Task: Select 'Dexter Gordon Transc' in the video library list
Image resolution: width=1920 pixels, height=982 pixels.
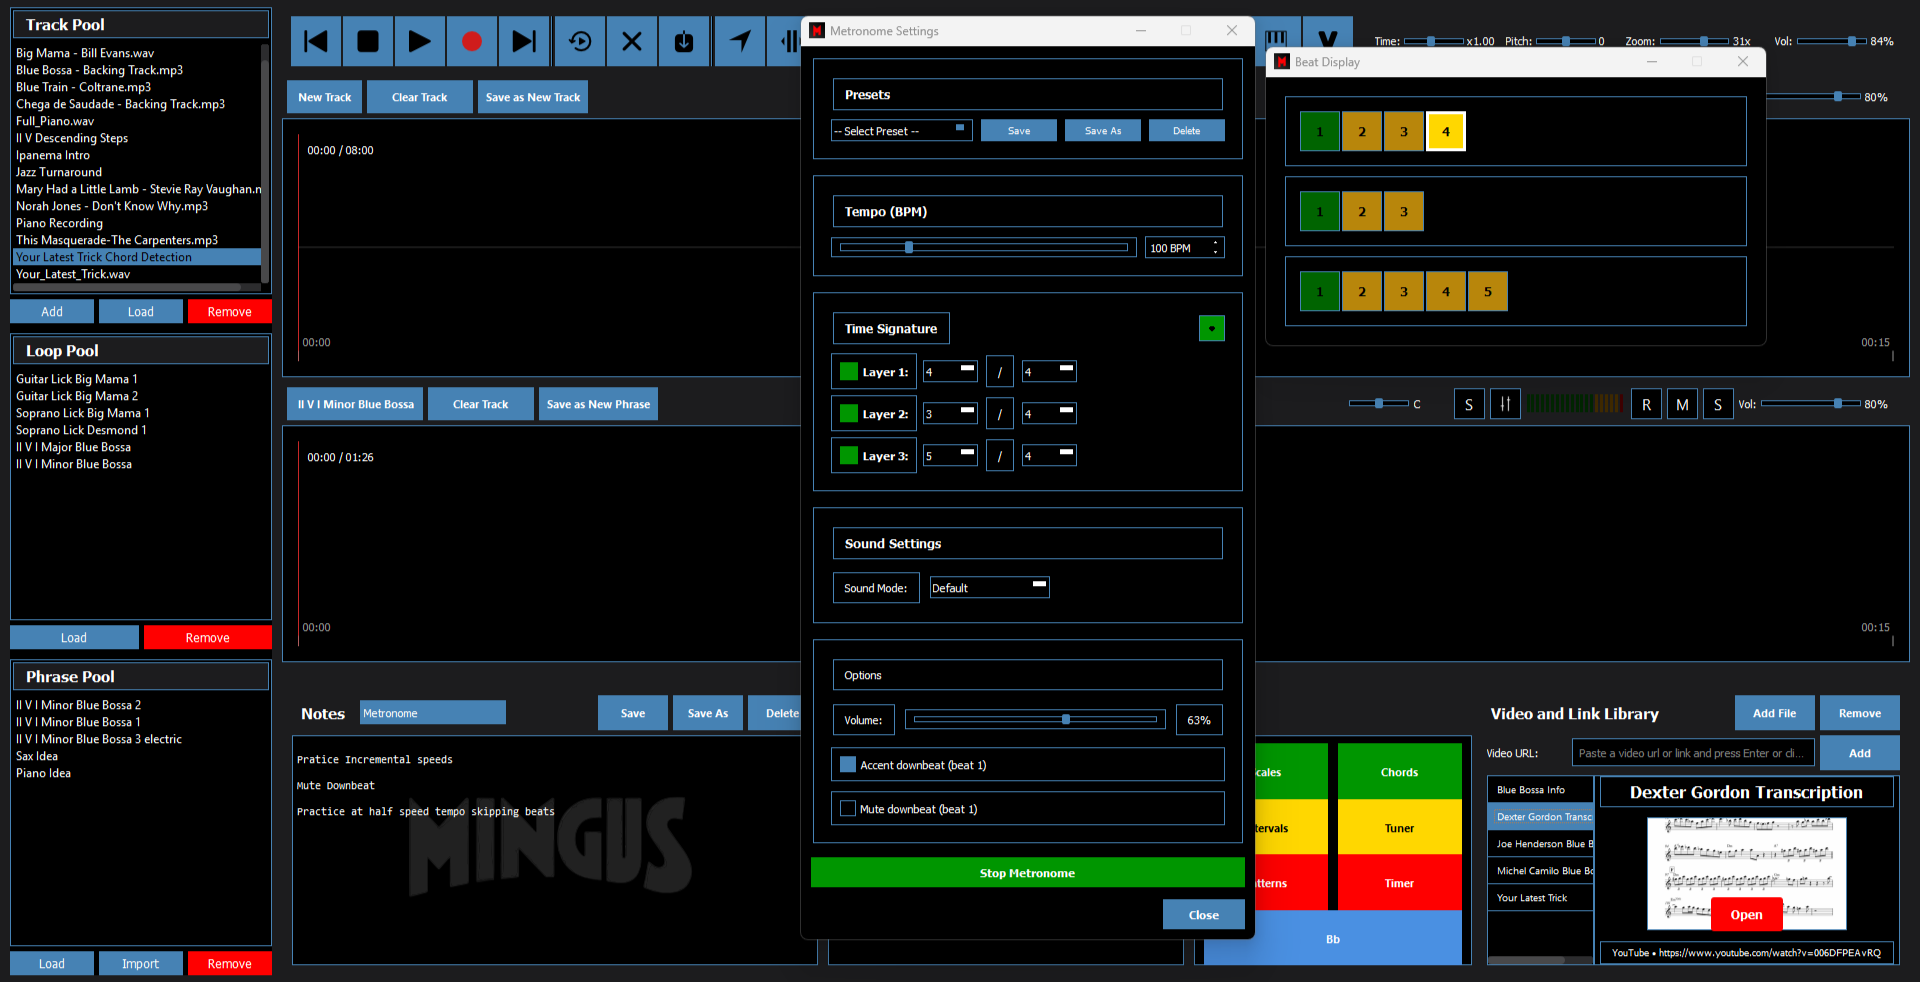Action: tap(1542, 817)
